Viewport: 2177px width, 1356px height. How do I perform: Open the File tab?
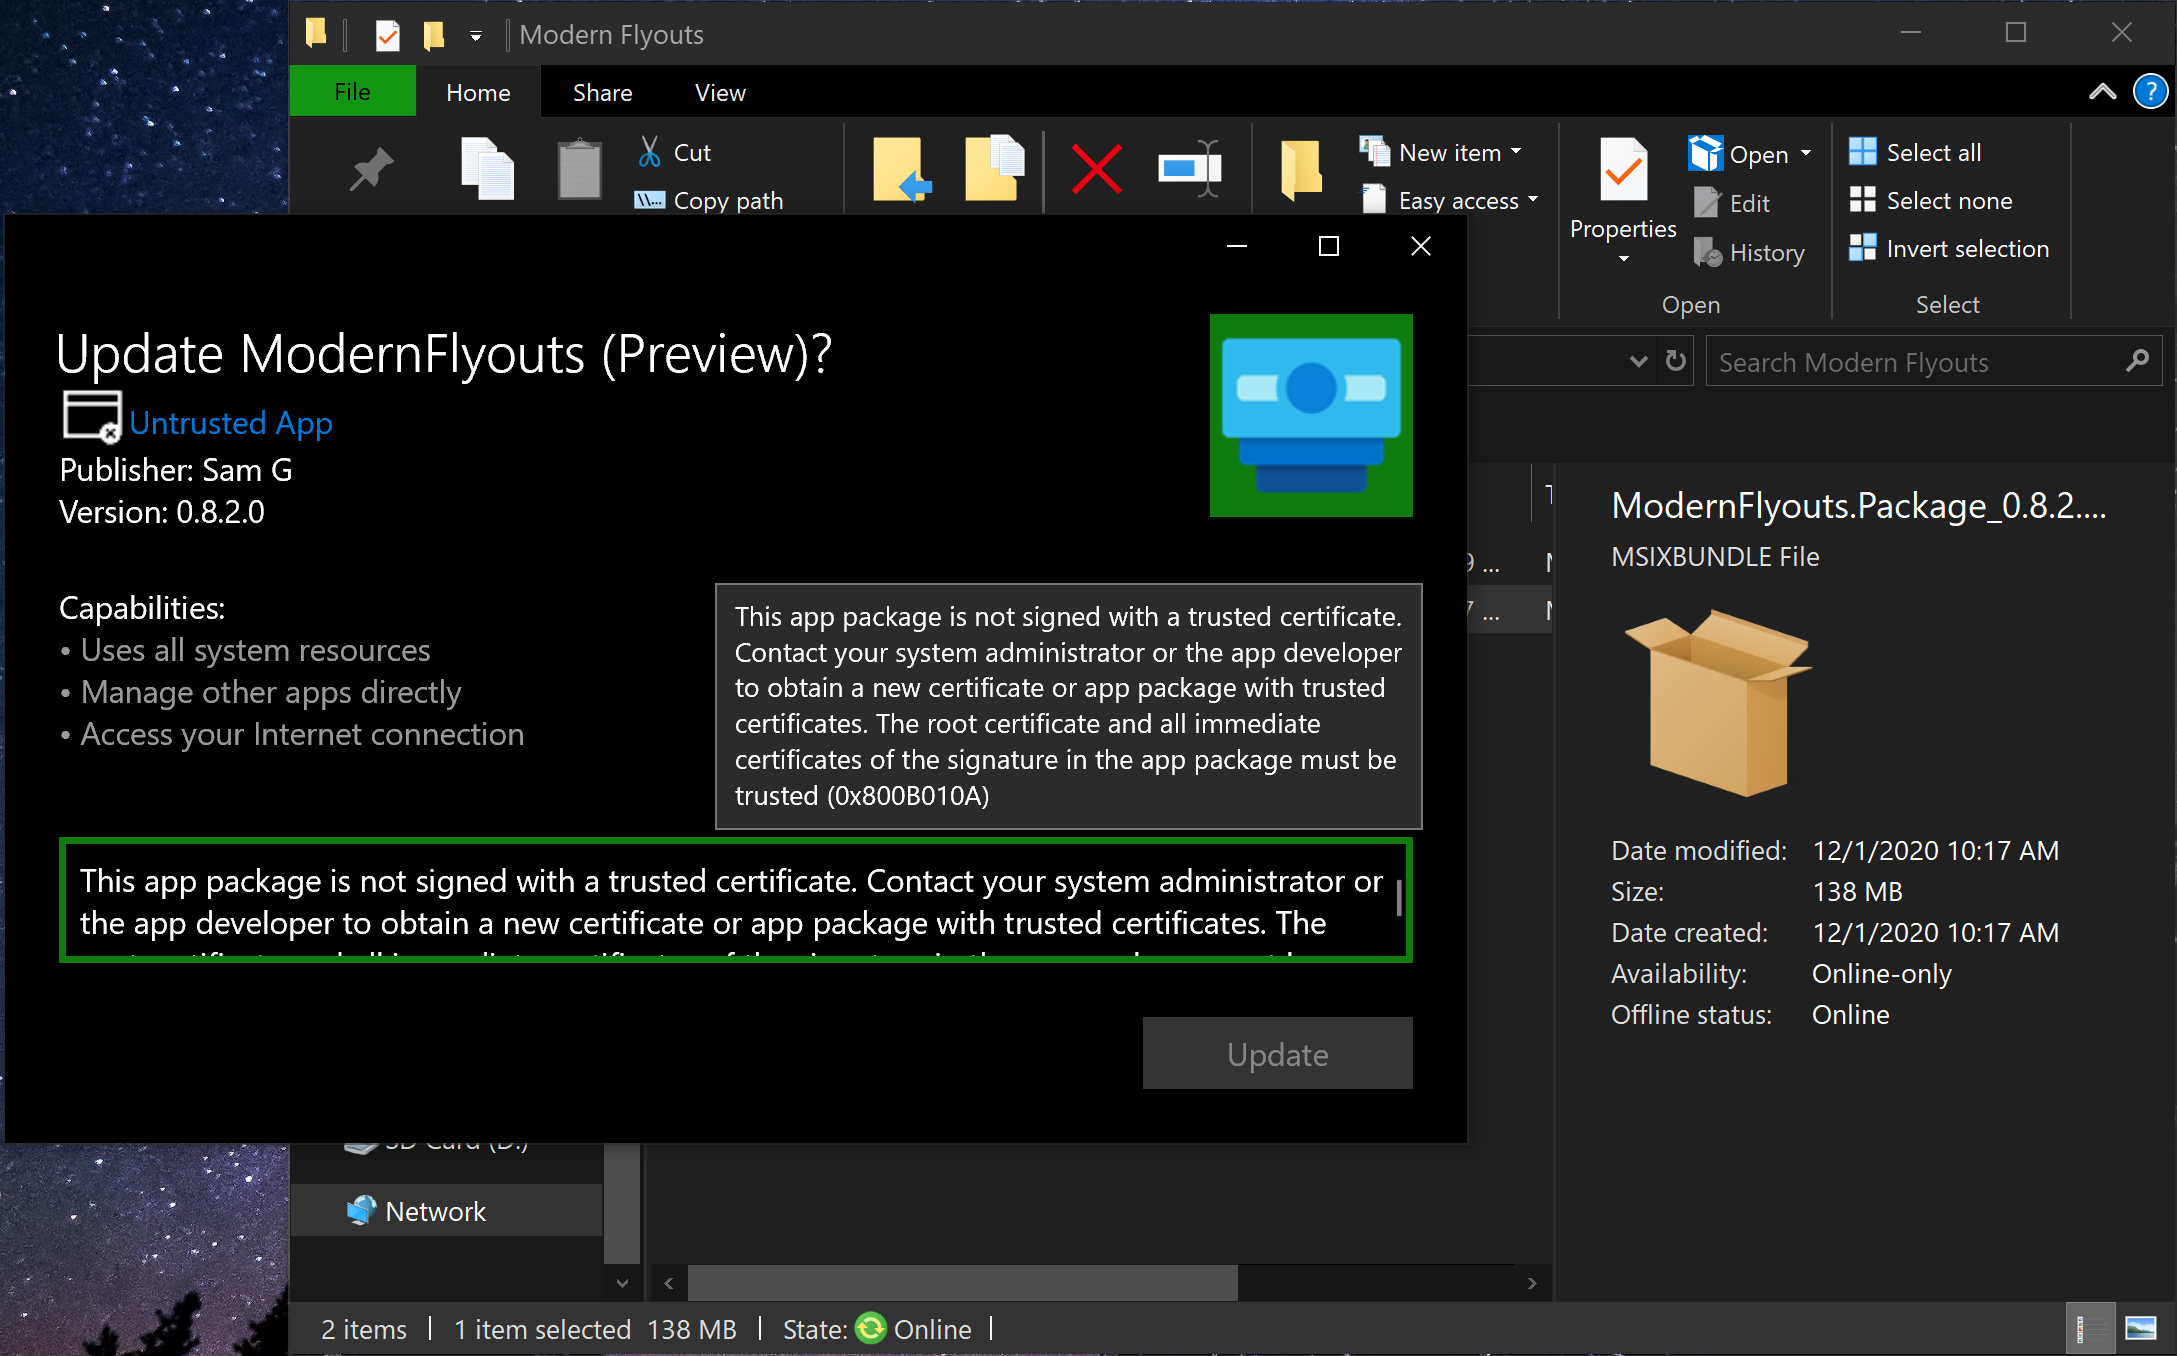352,92
